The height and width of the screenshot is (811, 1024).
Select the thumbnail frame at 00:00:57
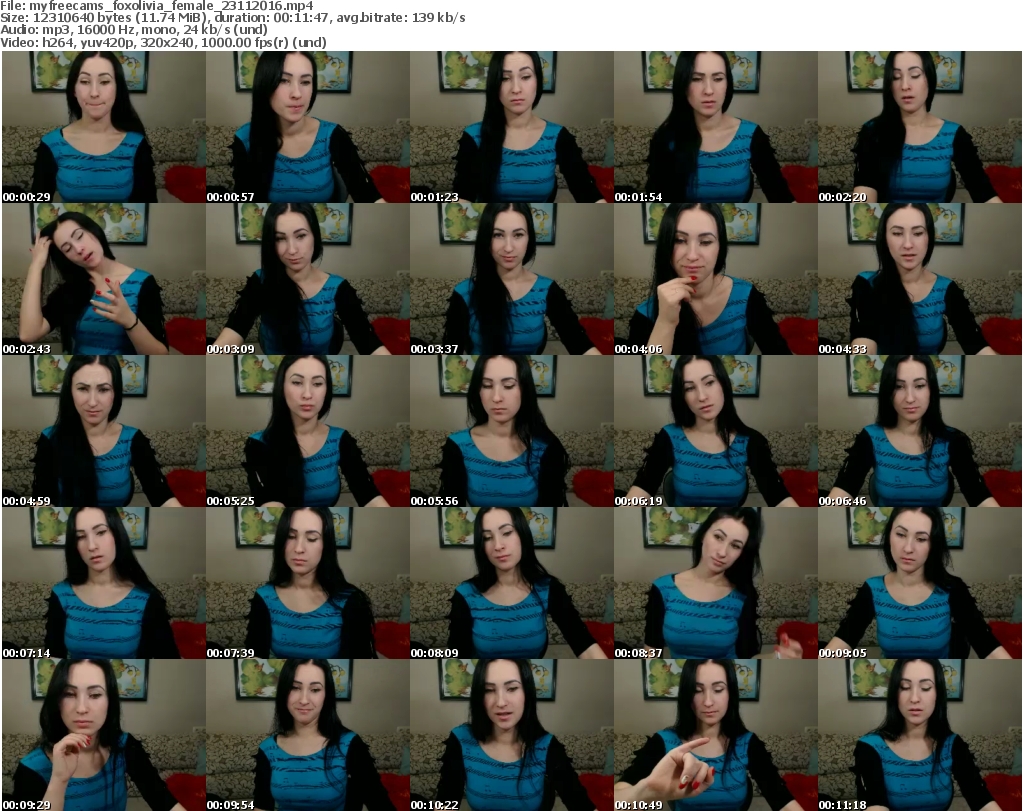tap(308, 127)
